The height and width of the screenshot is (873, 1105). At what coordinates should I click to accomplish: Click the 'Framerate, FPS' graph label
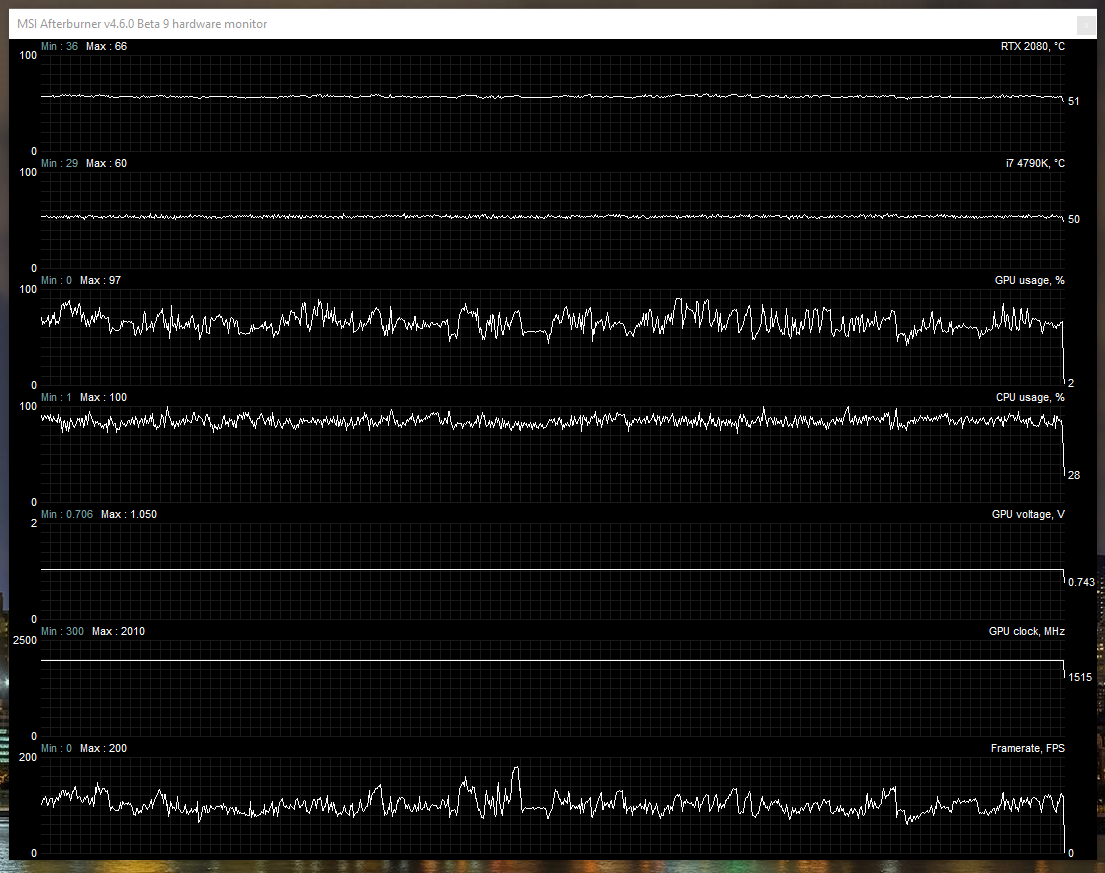click(x=1027, y=748)
